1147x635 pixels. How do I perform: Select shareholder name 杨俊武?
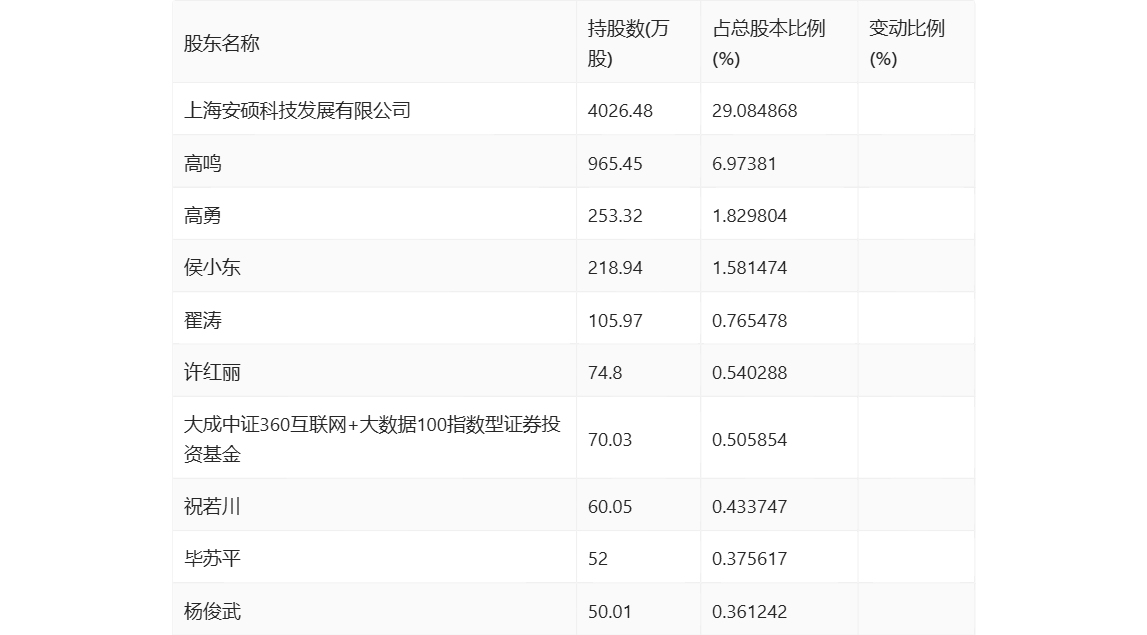pos(212,612)
